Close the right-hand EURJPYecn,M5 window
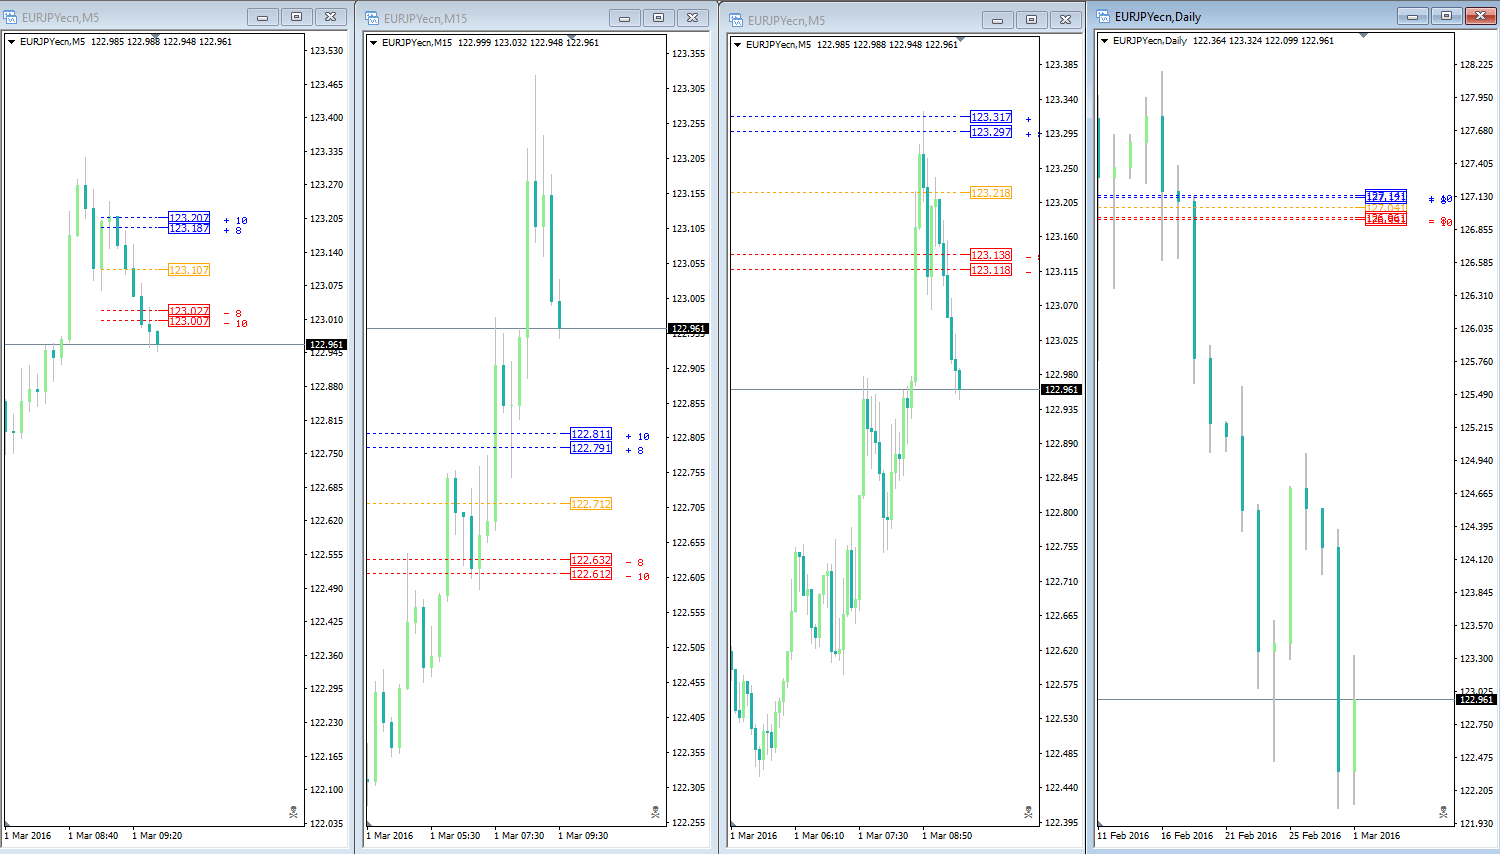This screenshot has width=1500, height=854. [1066, 20]
